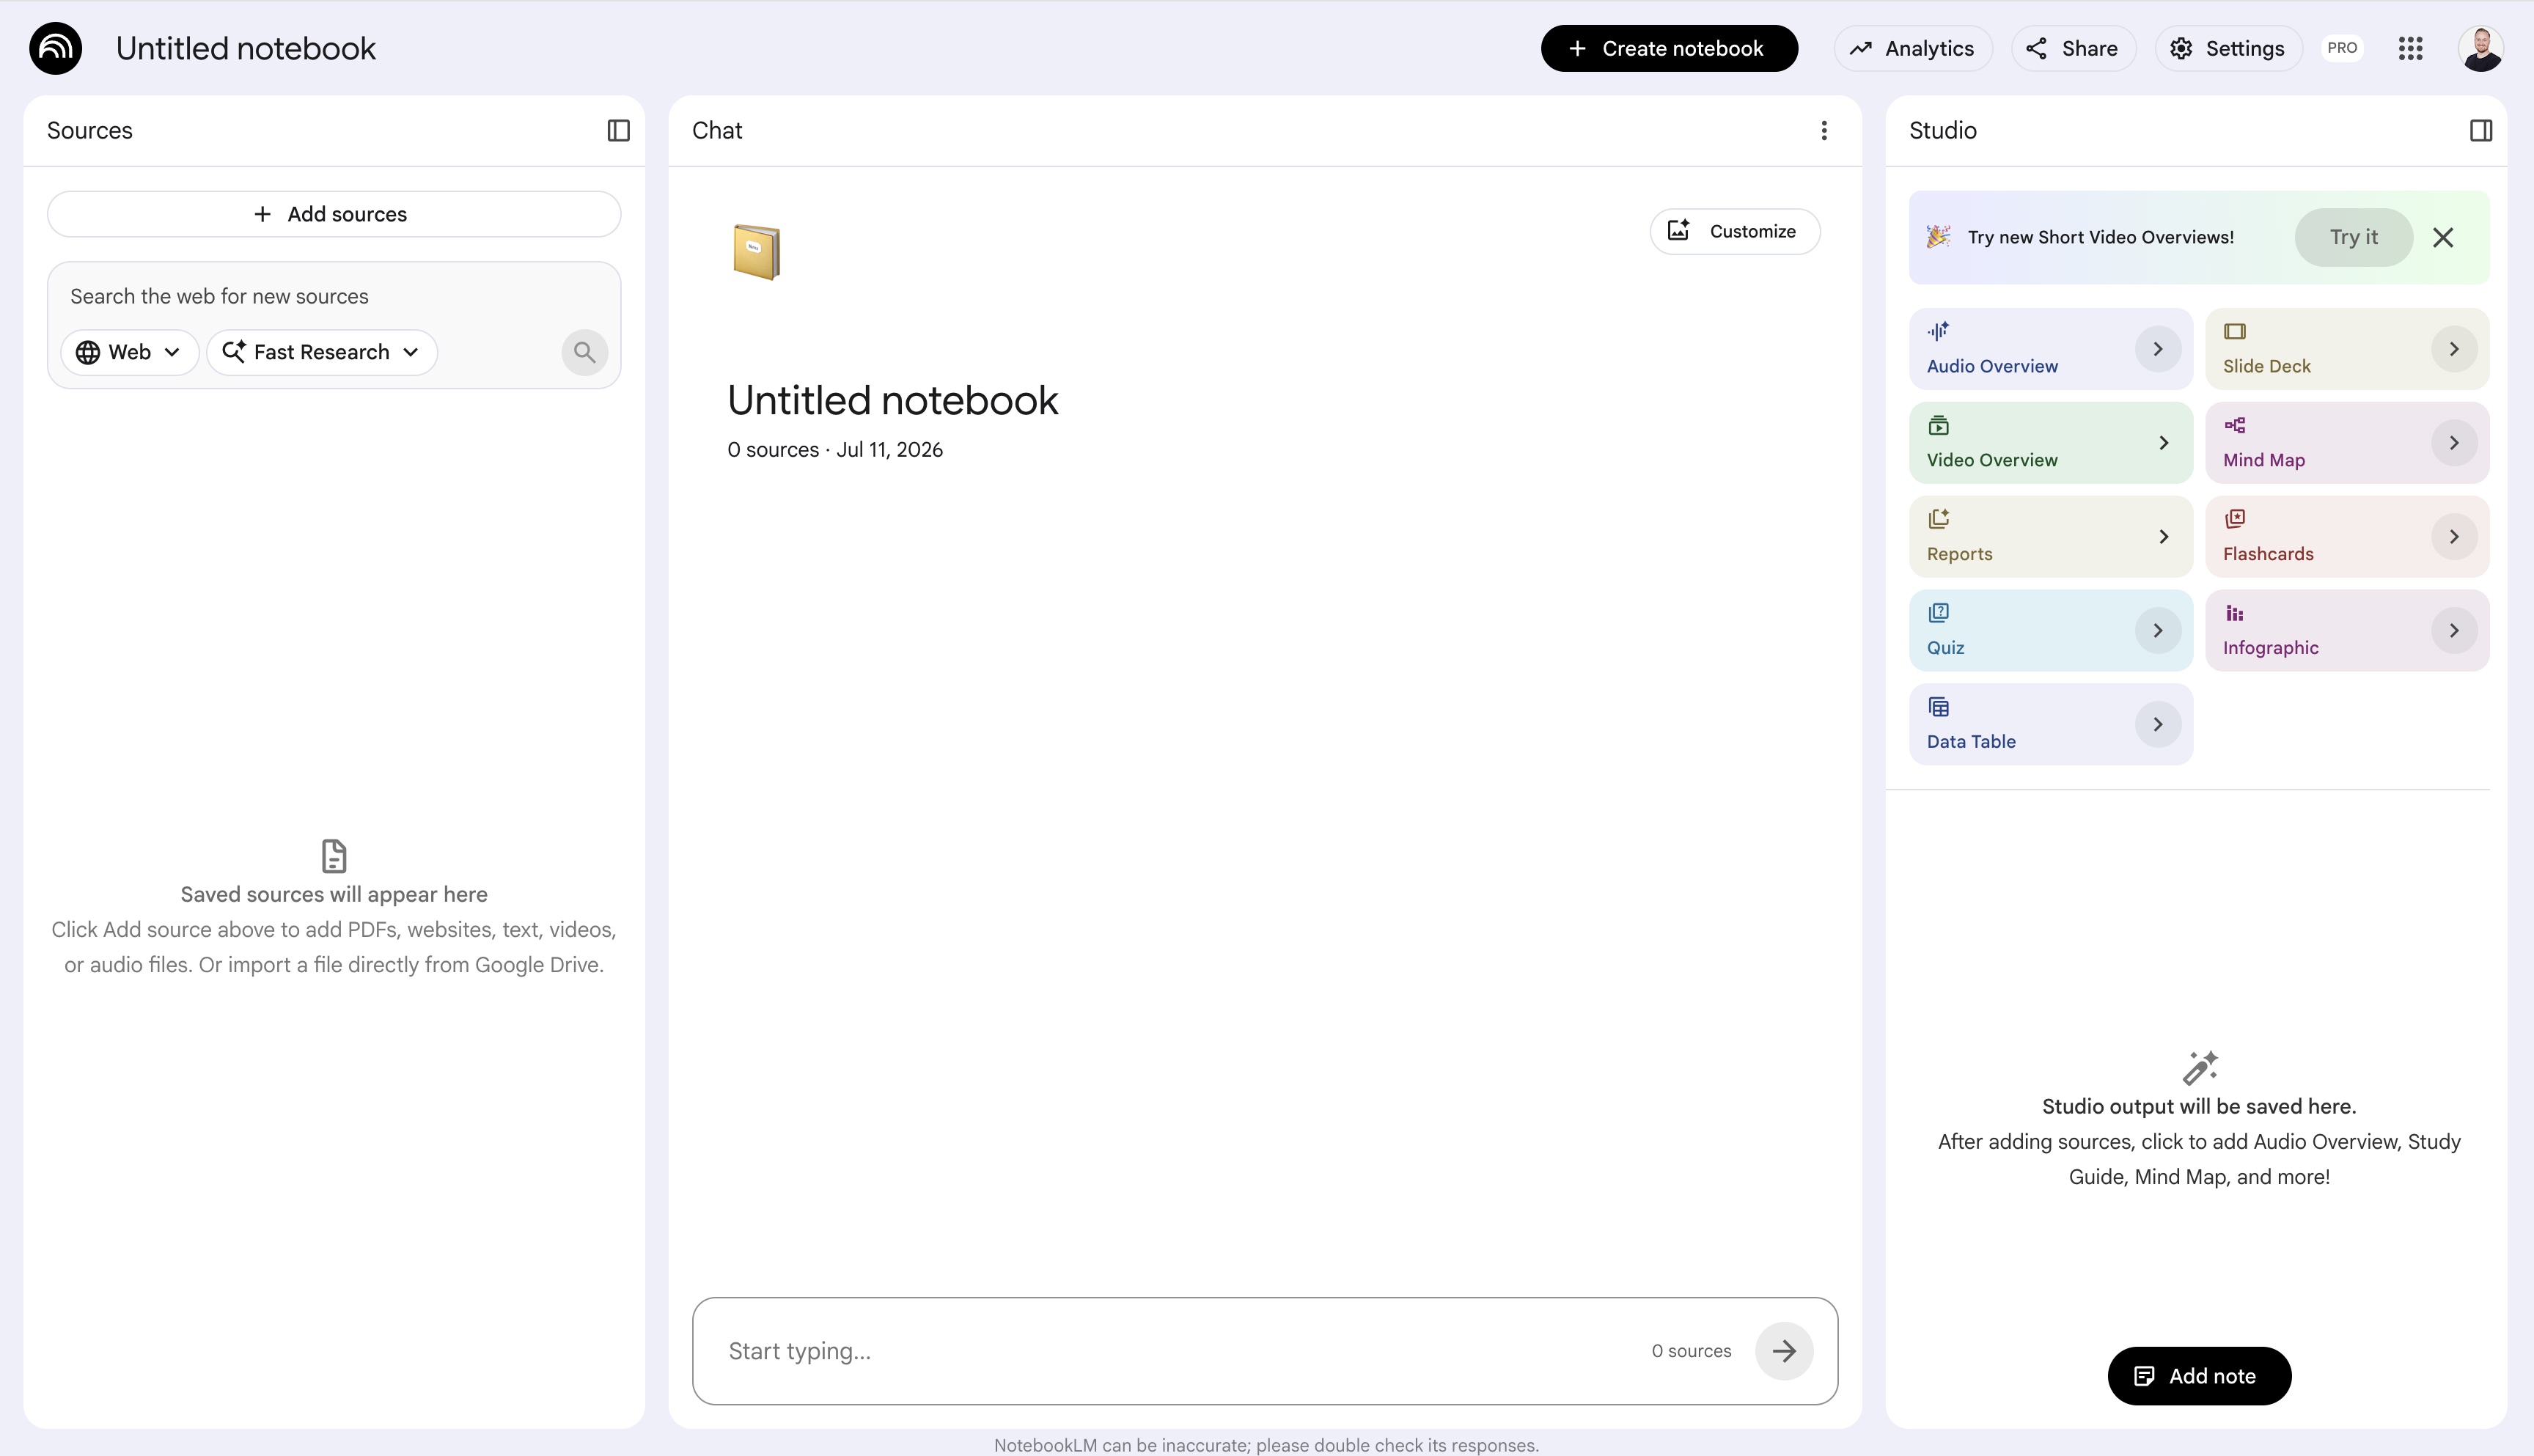2534x1456 pixels.
Task: Add a note in Studio
Action: click(x=2198, y=1376)
